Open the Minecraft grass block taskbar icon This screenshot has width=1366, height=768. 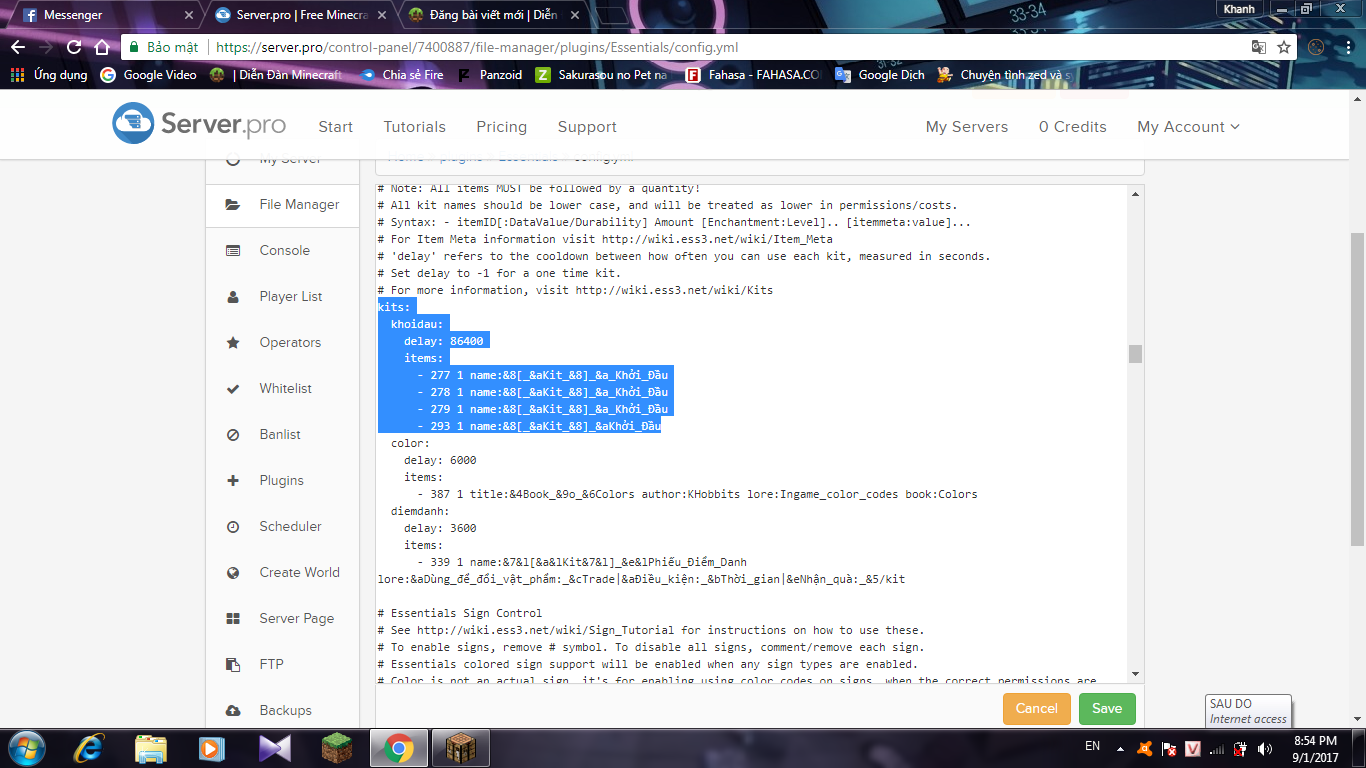coord(336,748)
